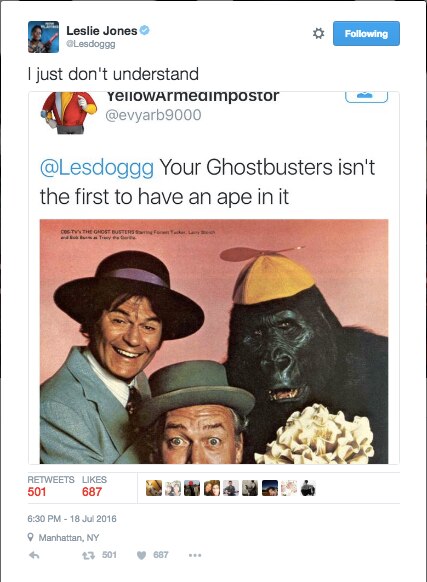
Task: Open the gear settings menu
Action: (318, 33)
